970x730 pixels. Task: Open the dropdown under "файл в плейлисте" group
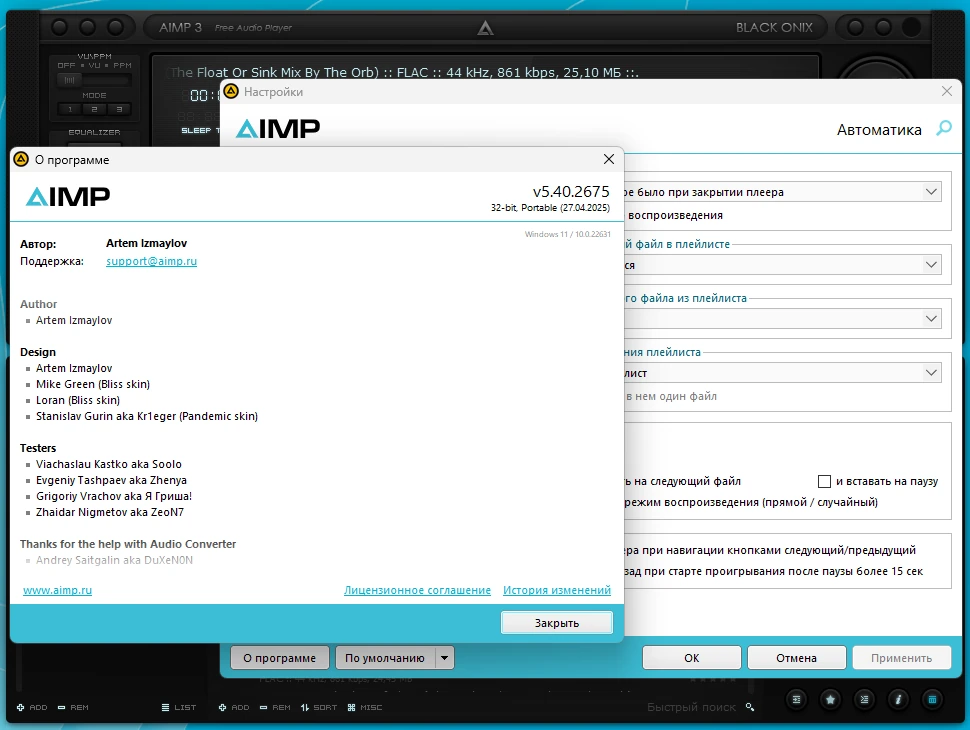[x=931, y=265]
